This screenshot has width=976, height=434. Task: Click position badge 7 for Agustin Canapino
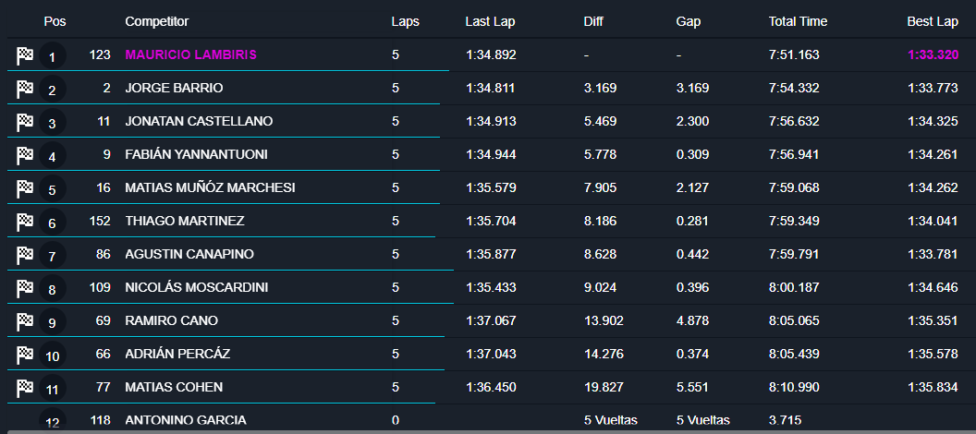pyautogui.click(x=52, y=257)
